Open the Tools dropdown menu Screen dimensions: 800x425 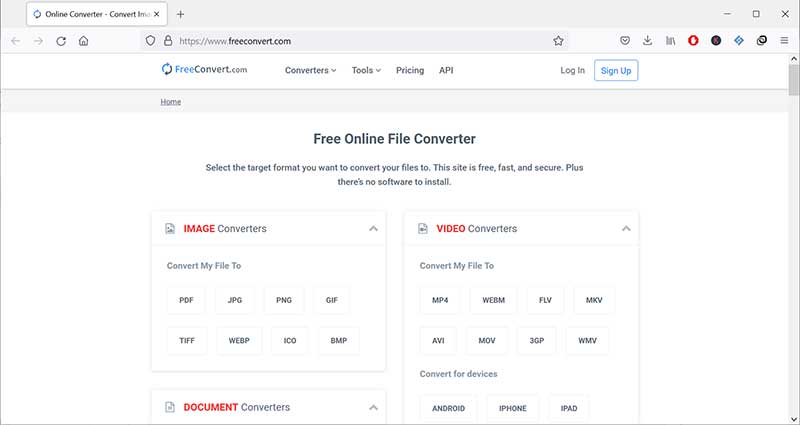tap(366, 70)
